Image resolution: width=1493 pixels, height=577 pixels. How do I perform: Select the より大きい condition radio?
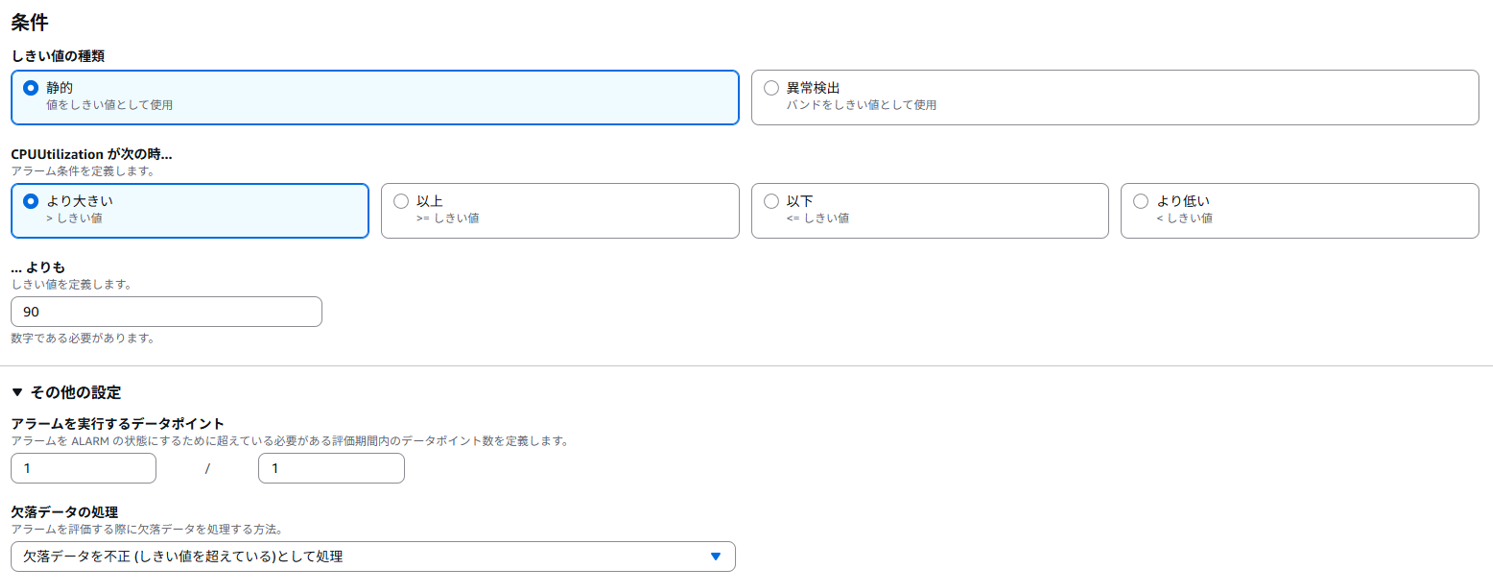(x=31, y=201)
